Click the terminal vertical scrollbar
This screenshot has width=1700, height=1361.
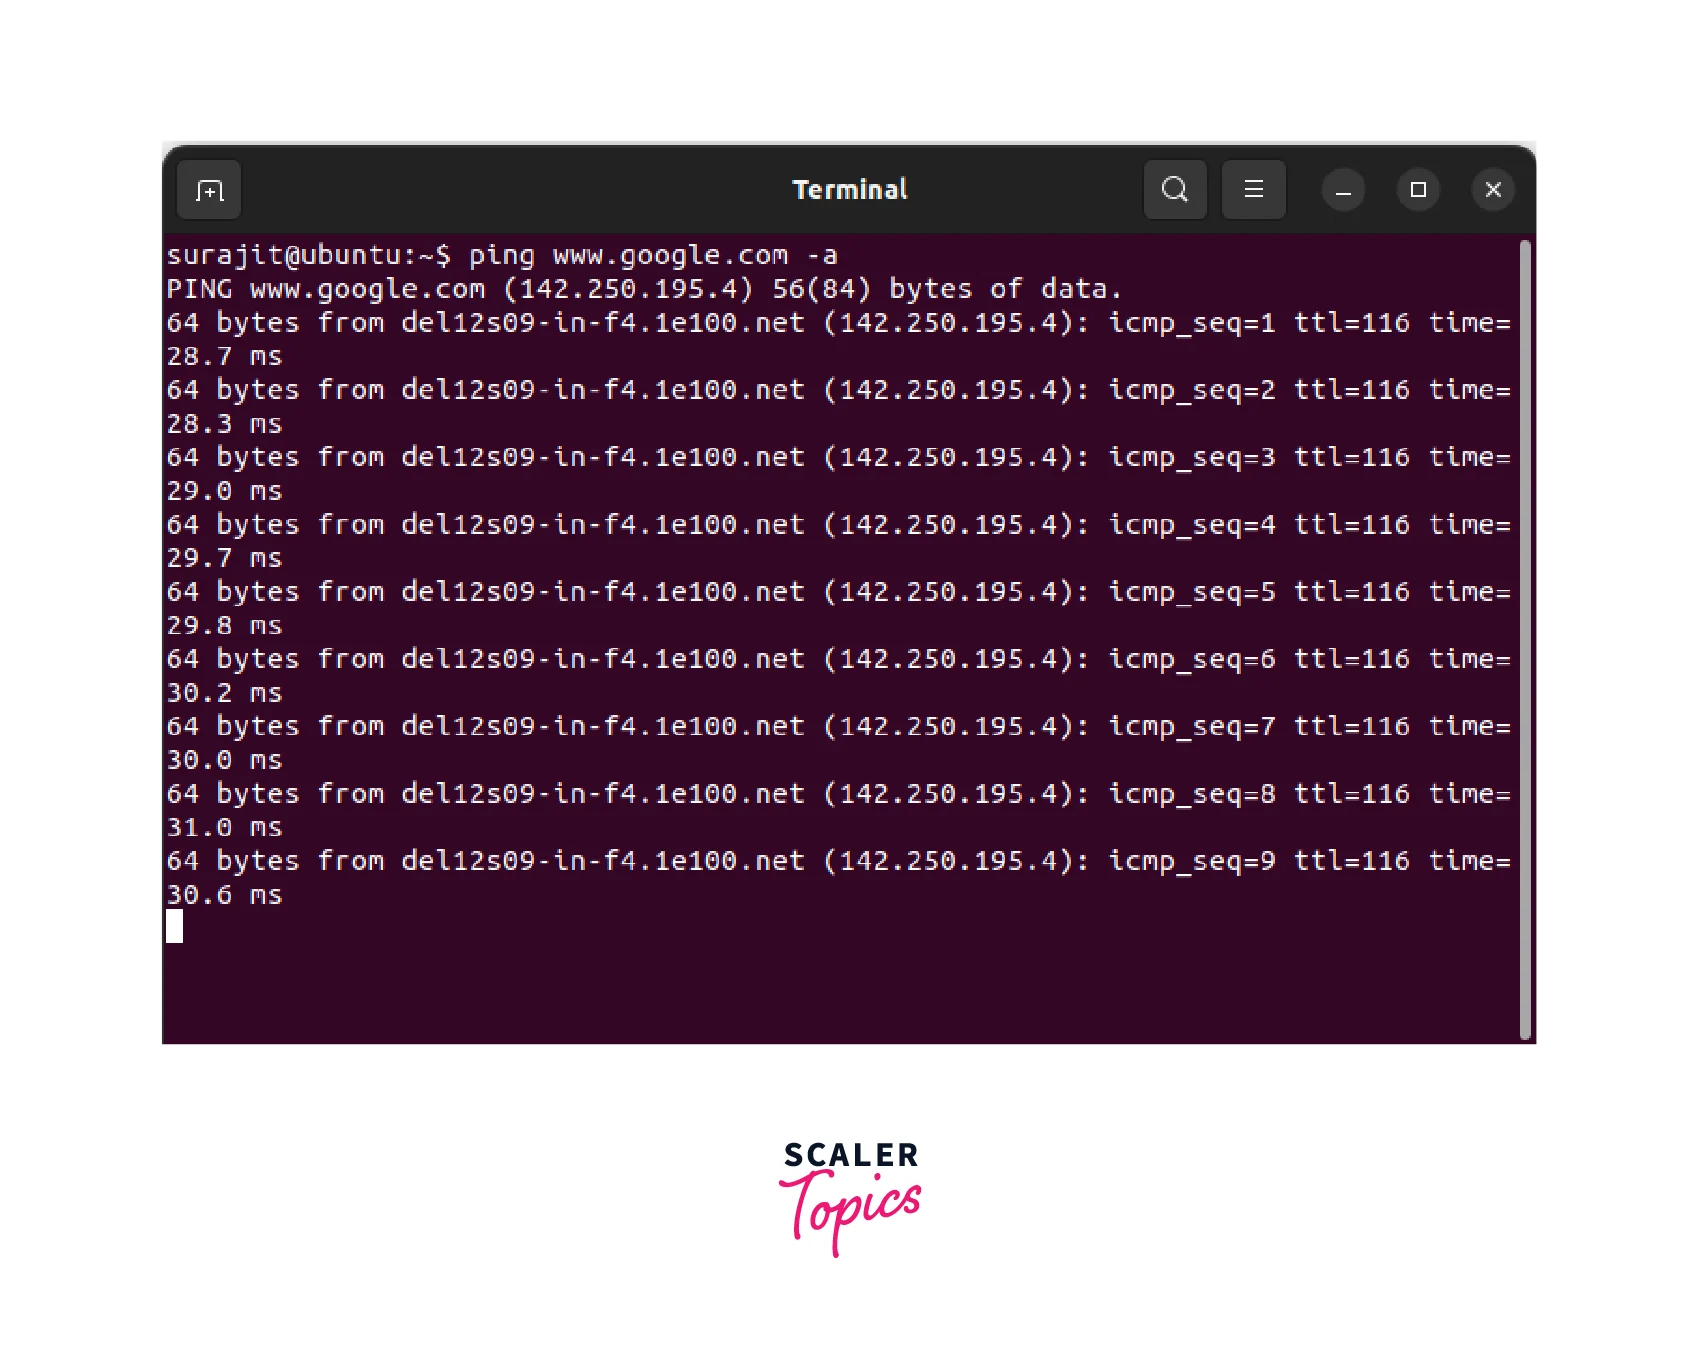pos(1525,640)
